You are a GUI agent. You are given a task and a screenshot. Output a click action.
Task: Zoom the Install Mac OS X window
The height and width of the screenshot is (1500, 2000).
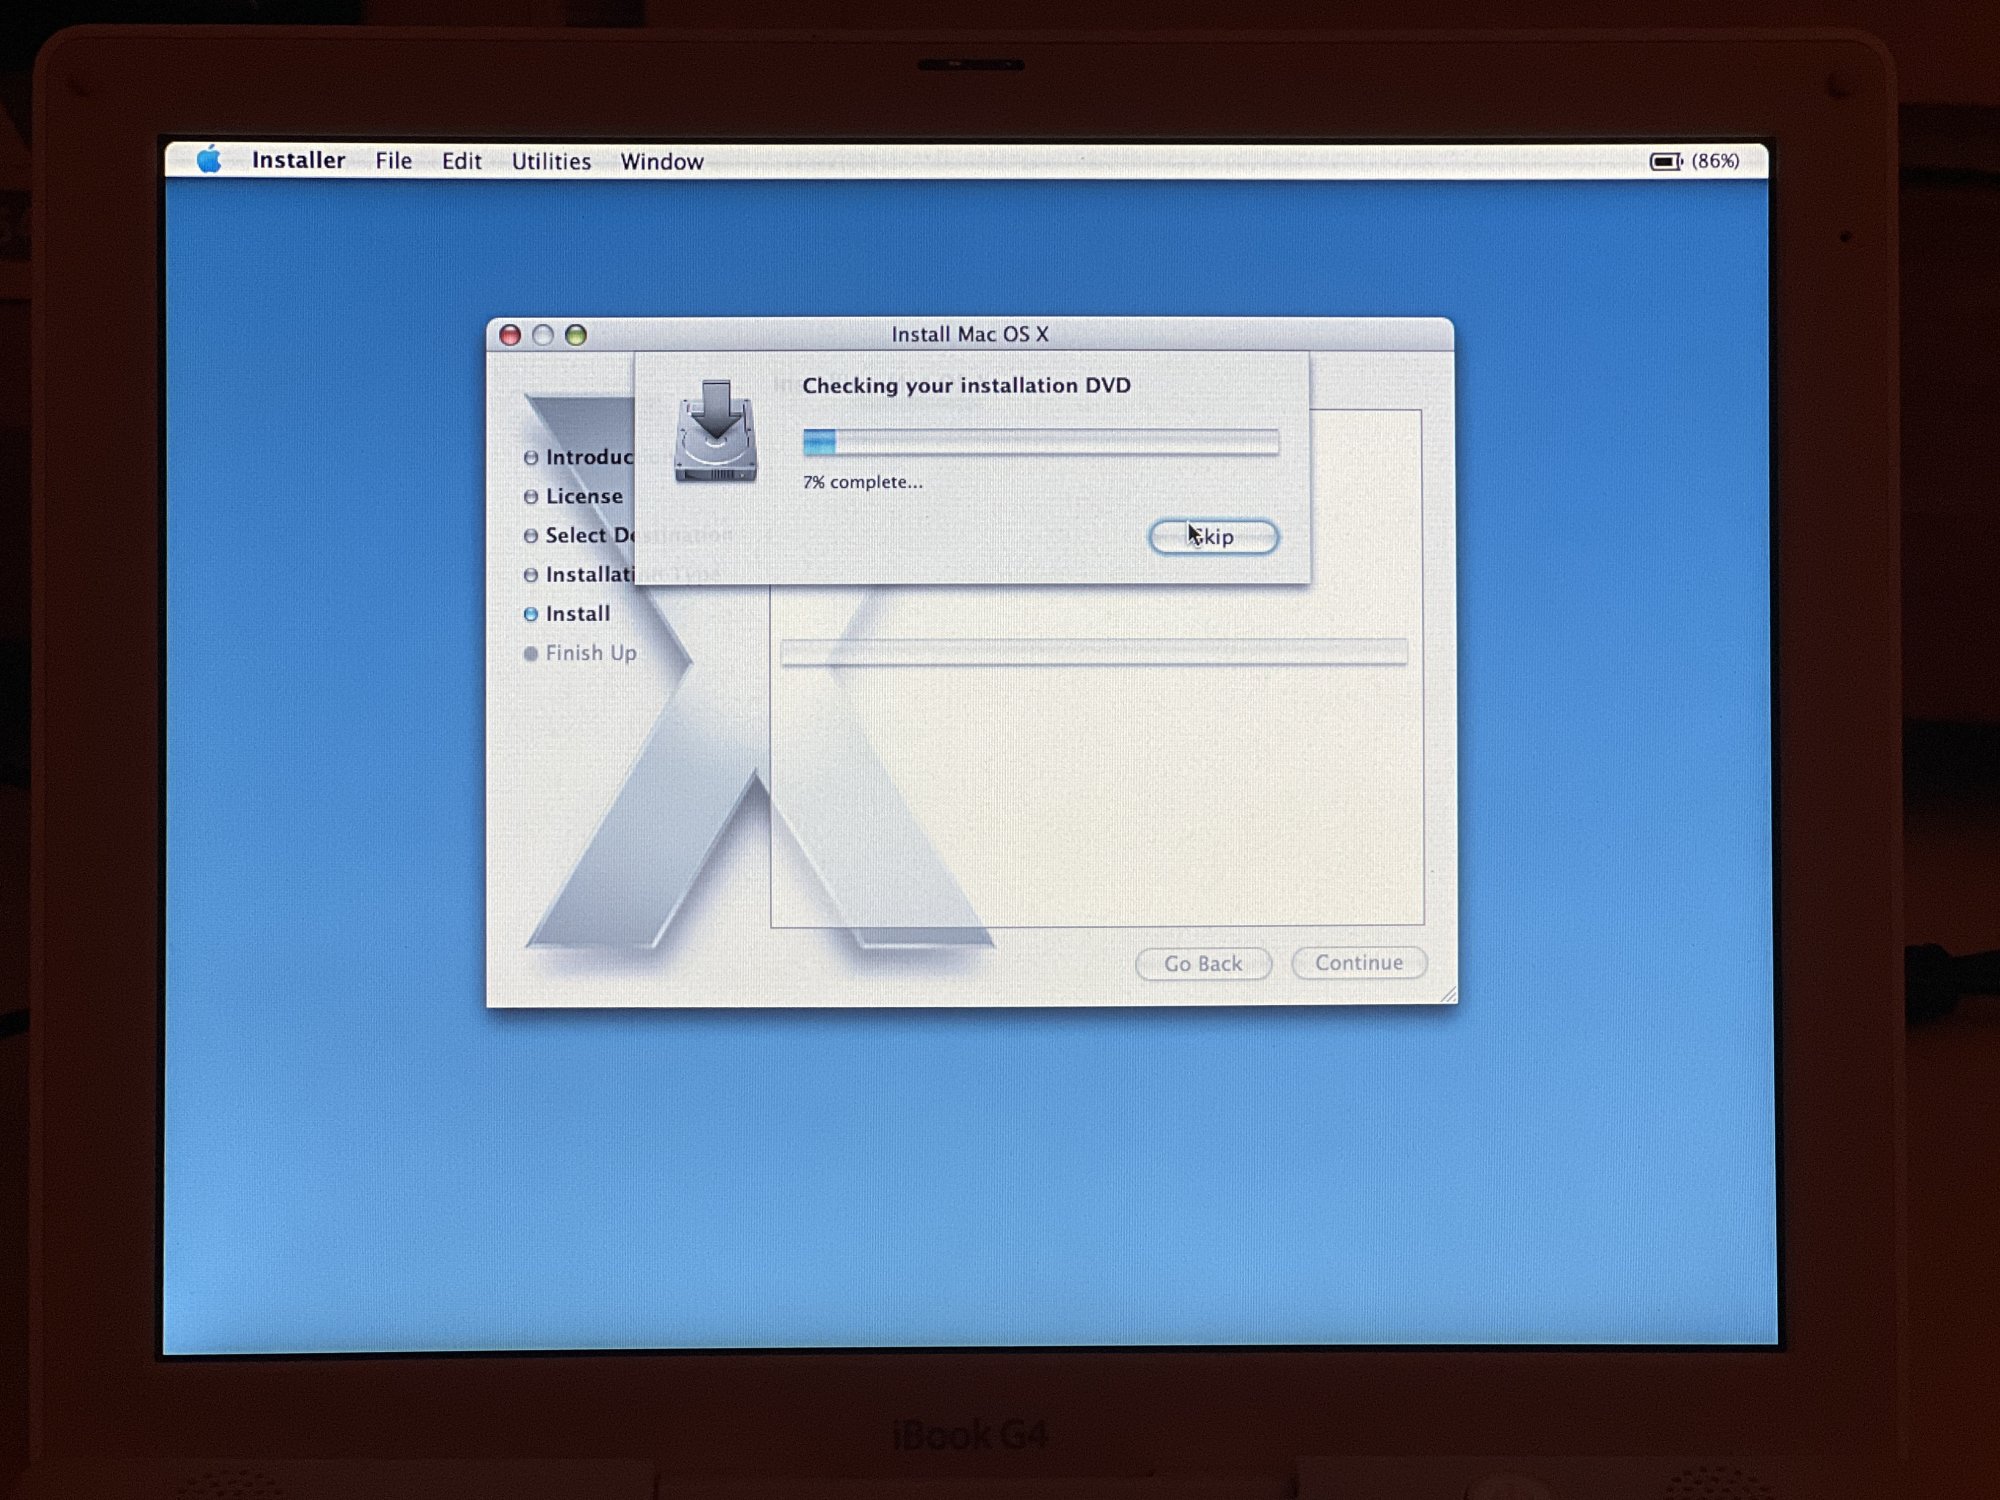tap(576, 335)
